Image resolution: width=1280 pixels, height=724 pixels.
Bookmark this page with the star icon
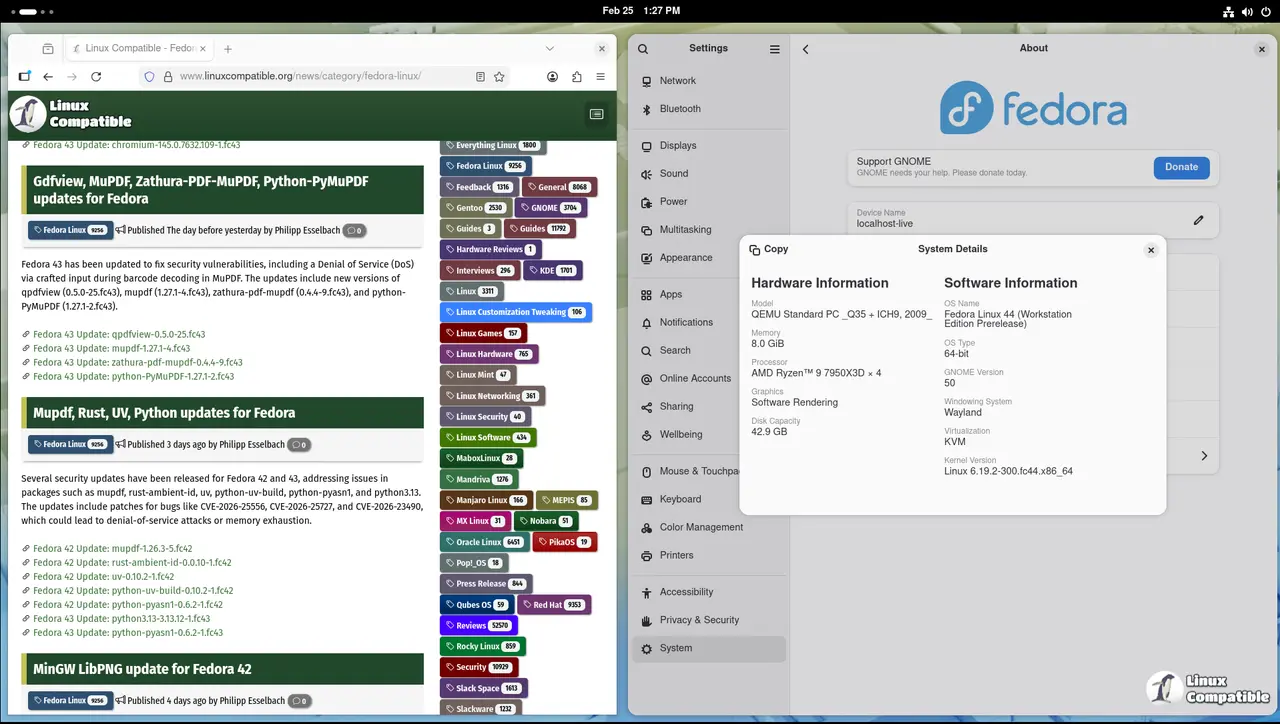tap(499, 77)
